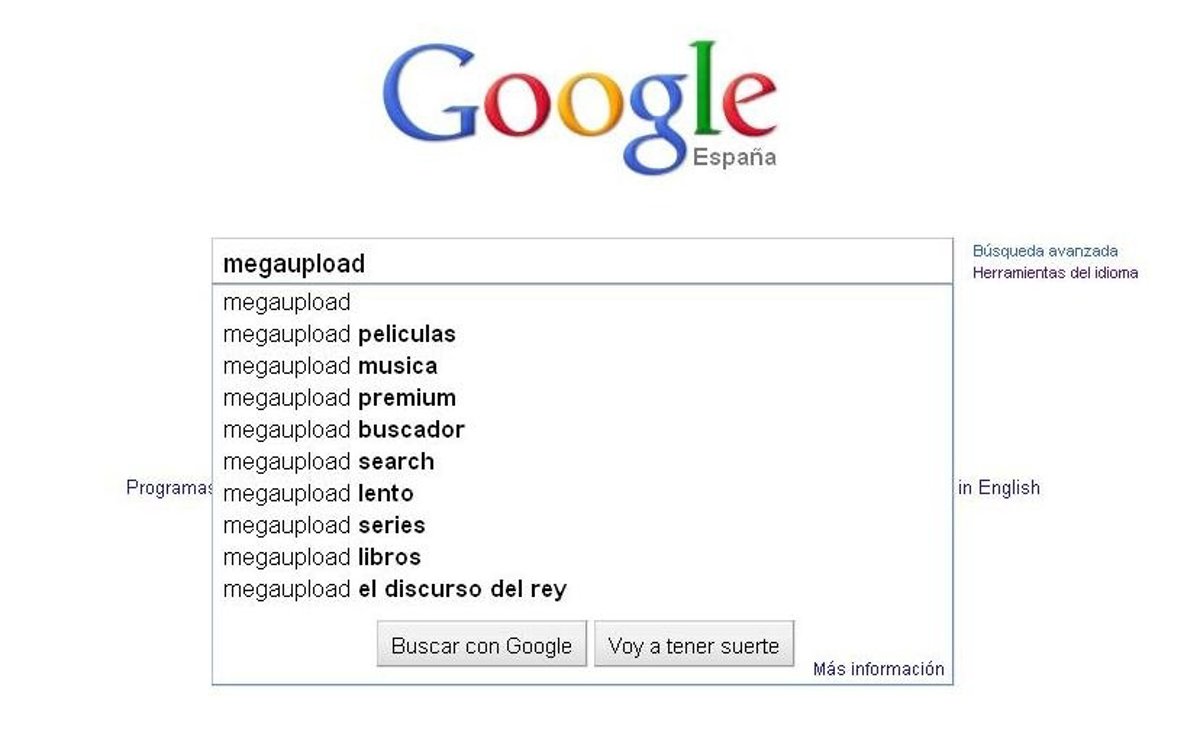Pick the megaupload libros suggestion
The image size is (1200, 752).
pyautogui.click(x=322, y=558)
